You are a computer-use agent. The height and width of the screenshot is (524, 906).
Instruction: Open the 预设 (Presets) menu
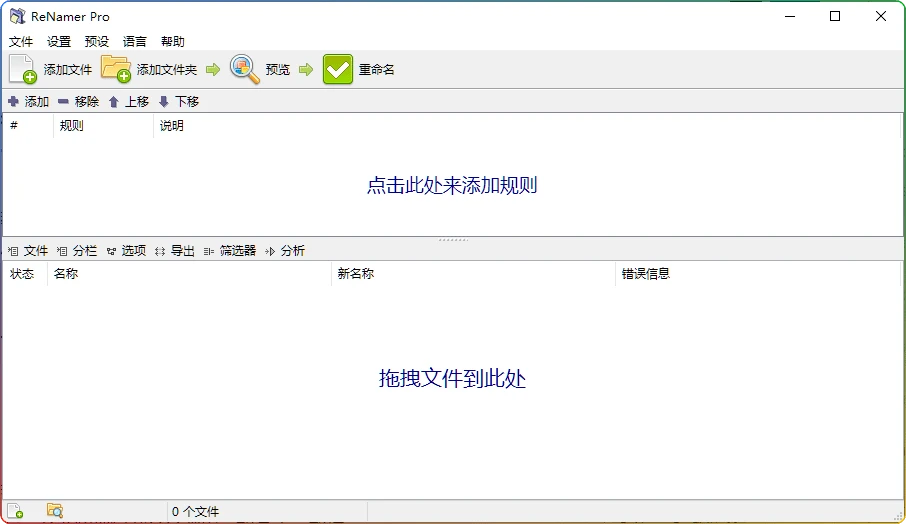tap(97, 42)
